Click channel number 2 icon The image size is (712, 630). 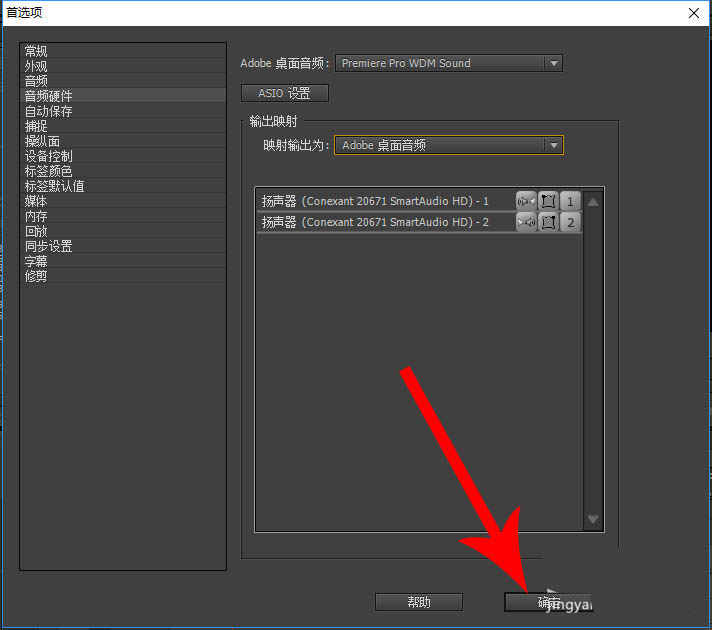[570, 222]
